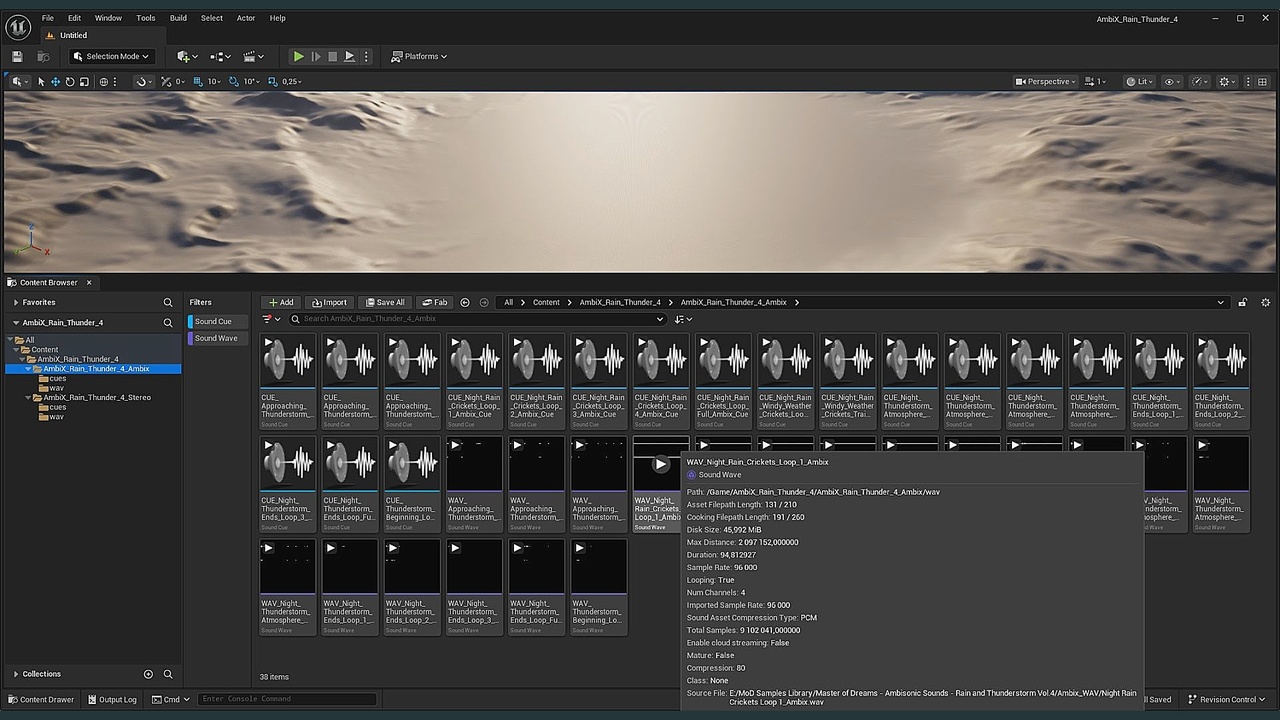The image size is (1280, 720).
Task: Open Content Browser settings gear
Action: coord(1265,302)
